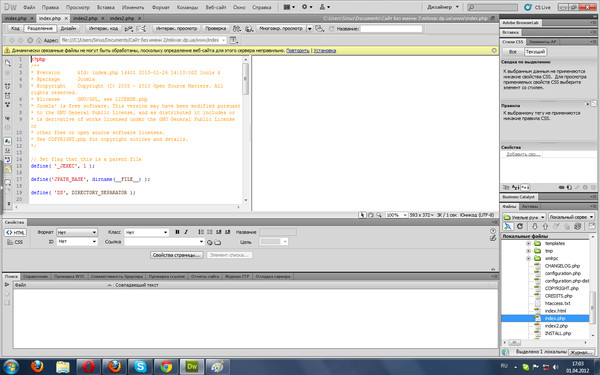Click the Название title input field

pos(391,29)
